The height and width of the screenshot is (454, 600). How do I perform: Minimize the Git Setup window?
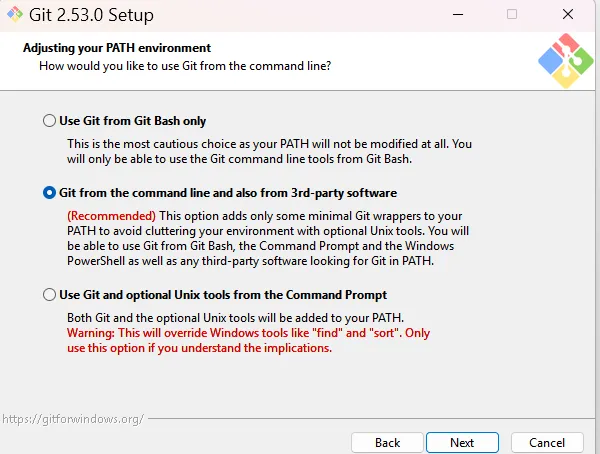pyautogui.click(x=459, y=16)
